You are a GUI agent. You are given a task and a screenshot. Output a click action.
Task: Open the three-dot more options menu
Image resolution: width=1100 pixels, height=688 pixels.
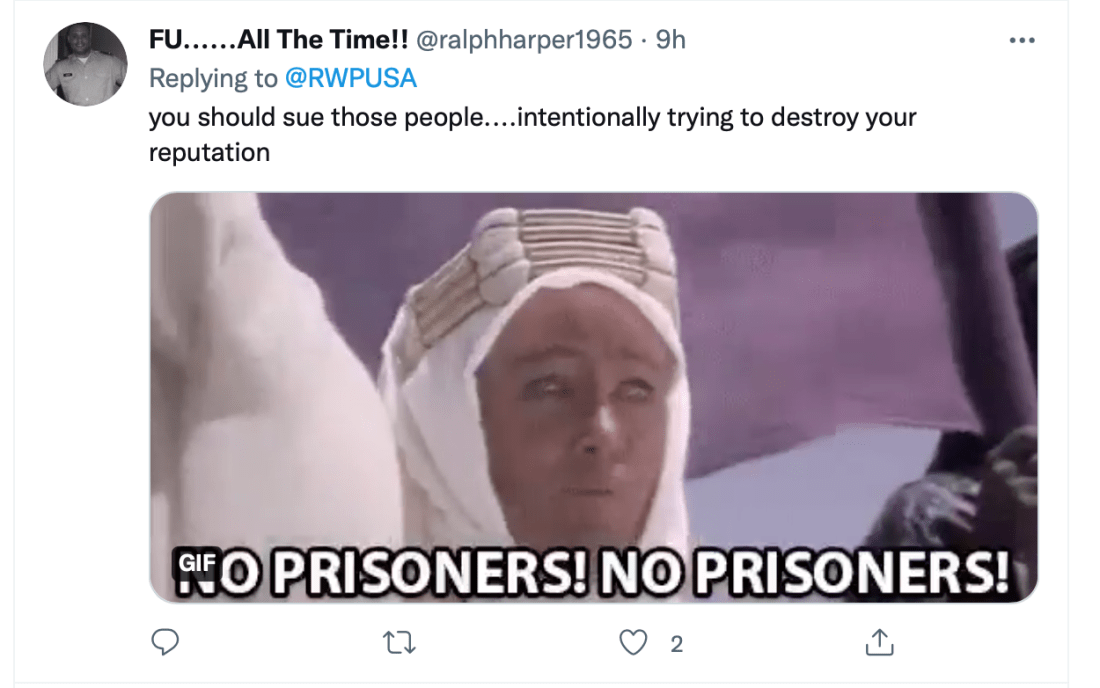coord(1022,41)
